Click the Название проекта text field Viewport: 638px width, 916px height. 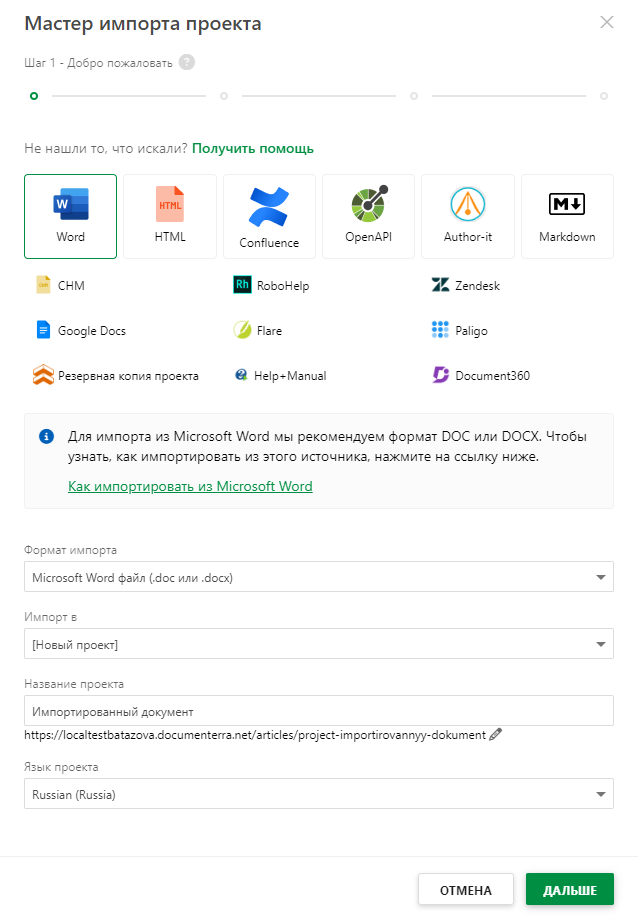pos(319,711)
